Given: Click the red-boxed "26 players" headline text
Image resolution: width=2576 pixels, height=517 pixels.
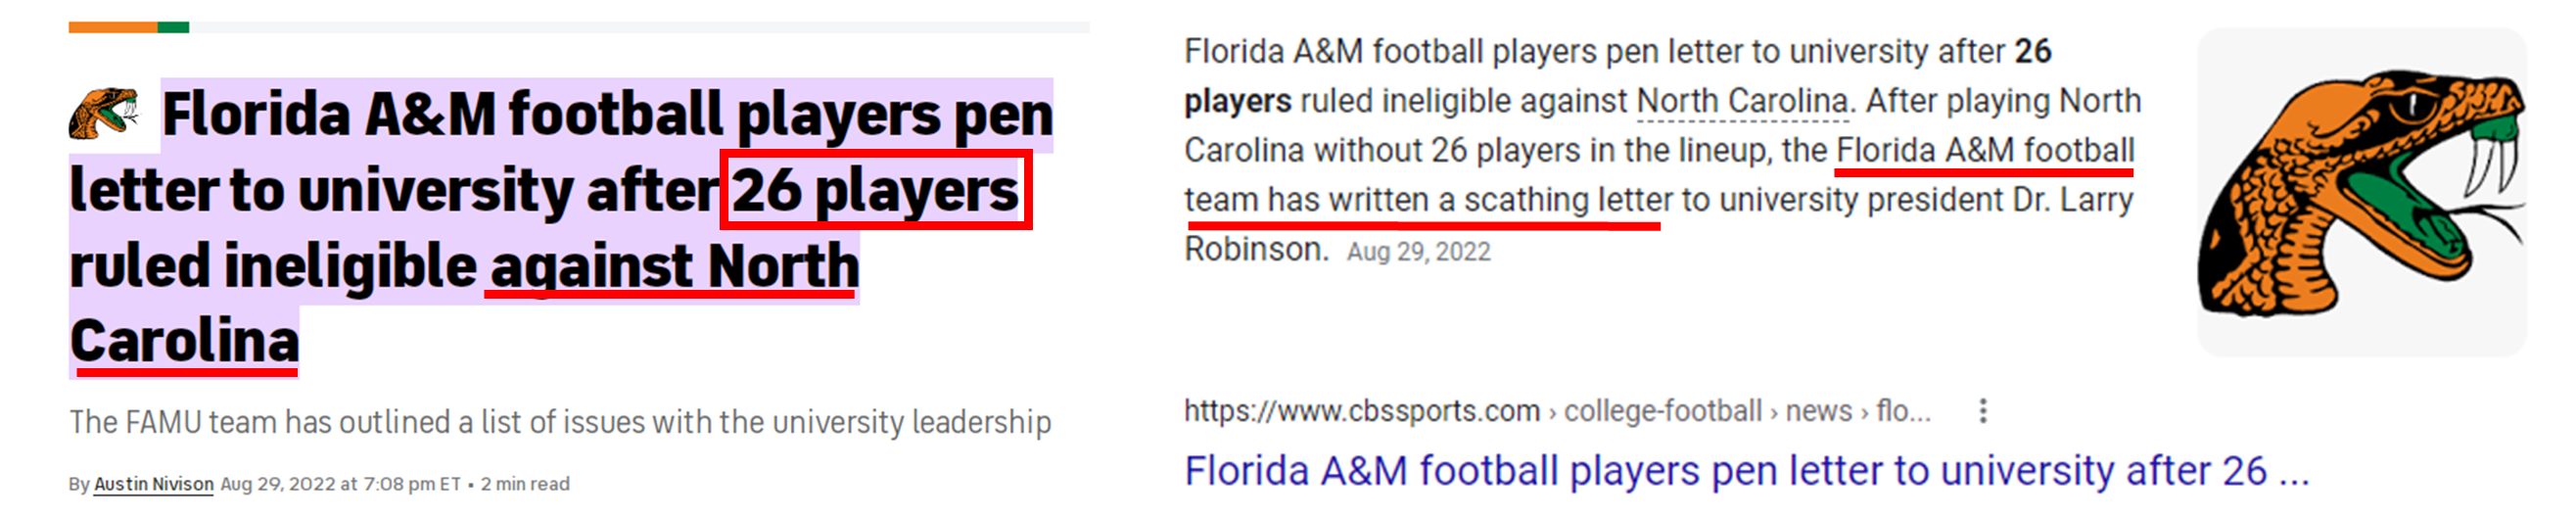Looking at the screenshot, I should 875,190.
